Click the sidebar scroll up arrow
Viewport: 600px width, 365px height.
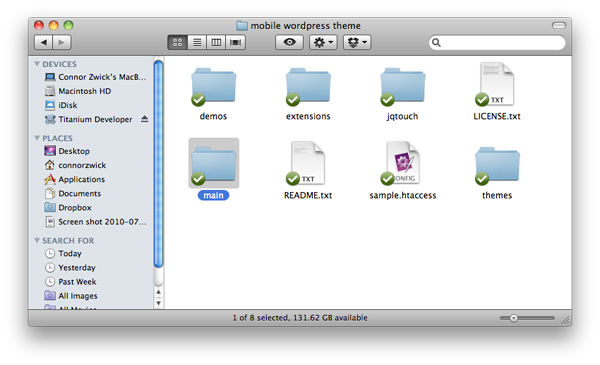(x=158, y=292)
